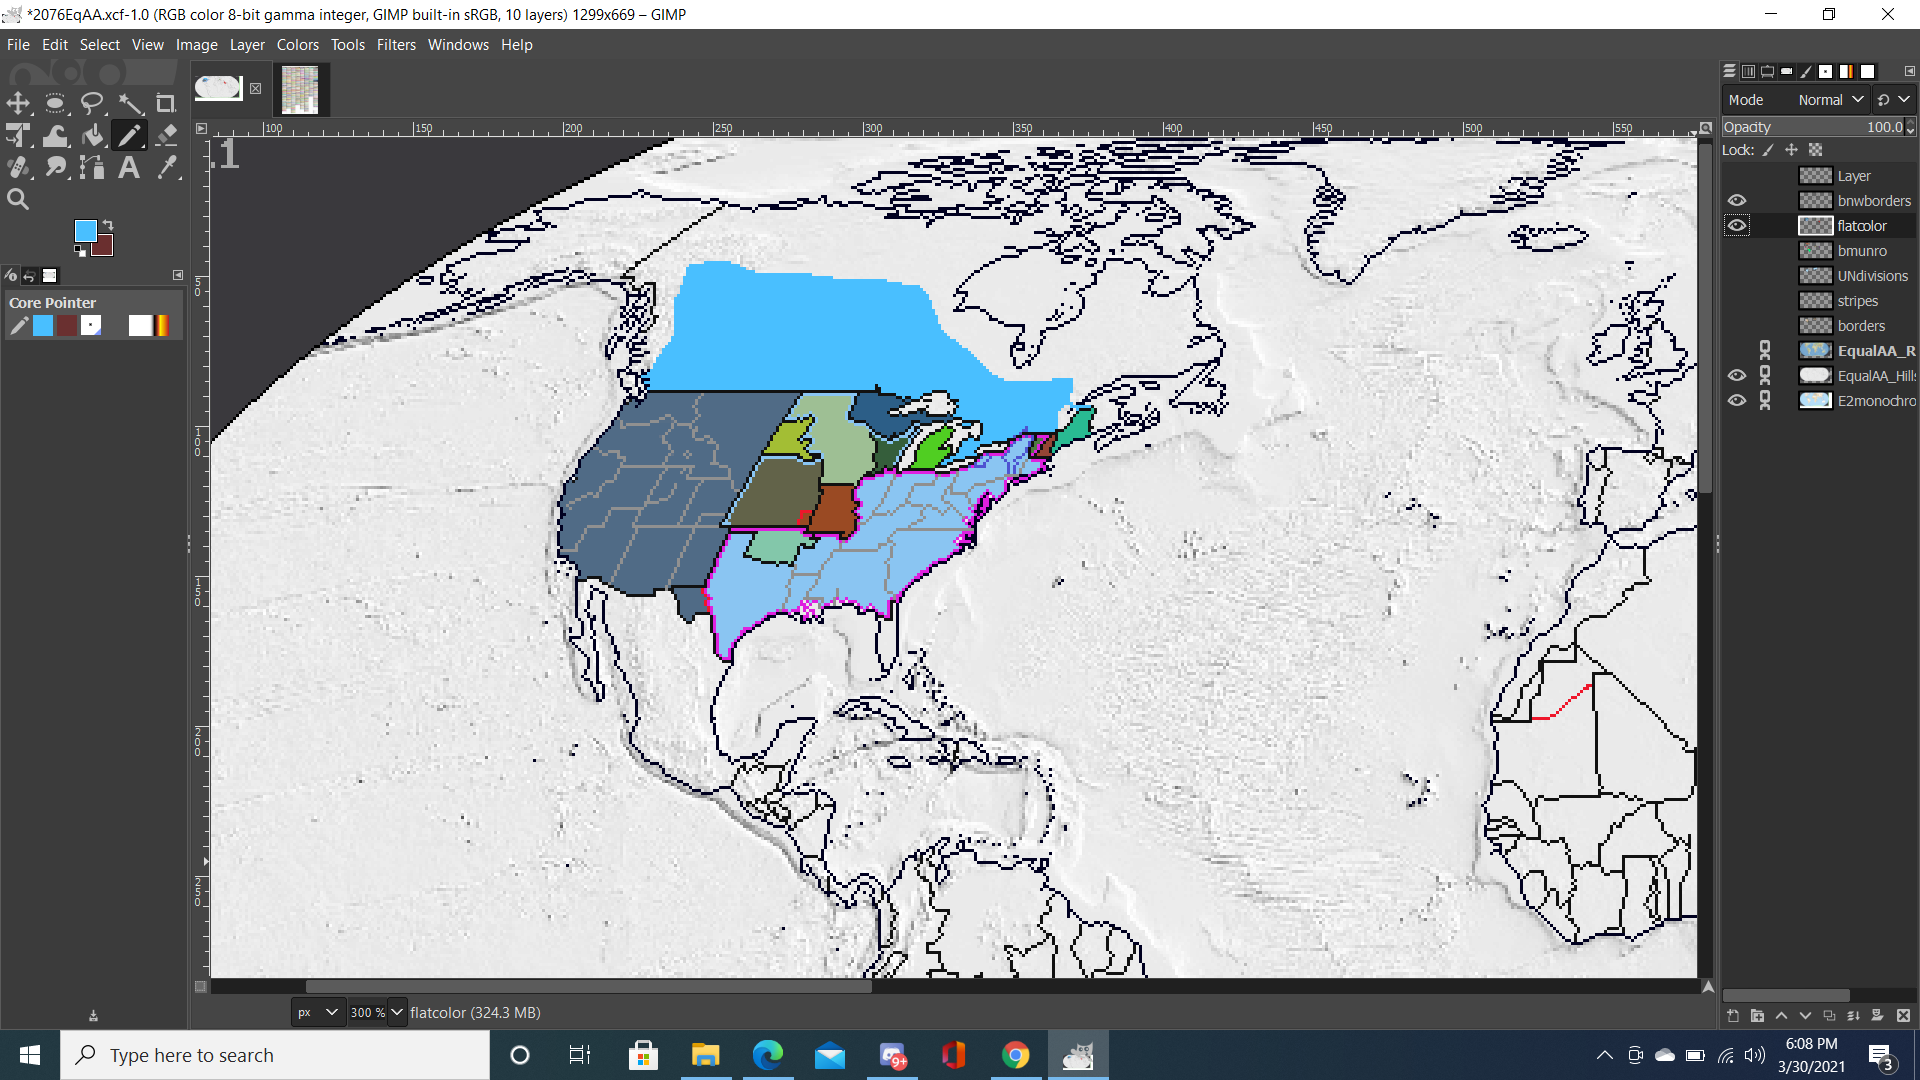Select the Warp Transform tool

pyautogui.click(x=55, y=136)
